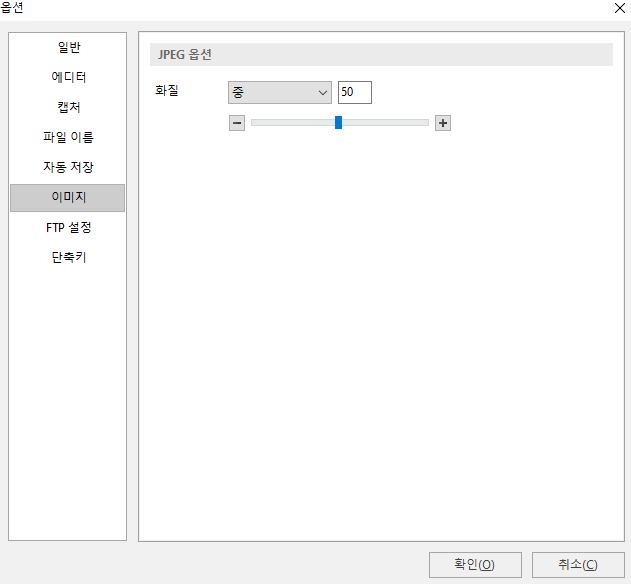Click the JPEG quality value field showing 50
This screenshot has width=631, height=584.
click(x=355, y=93)
